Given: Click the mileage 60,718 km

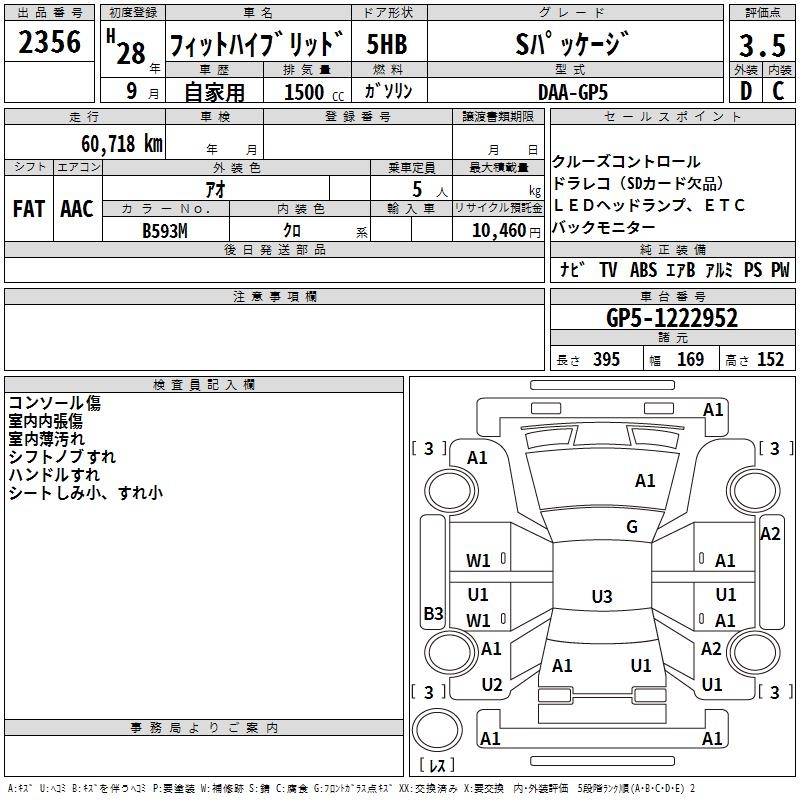Looking at the screenshot, I should (x=122, y=144).
